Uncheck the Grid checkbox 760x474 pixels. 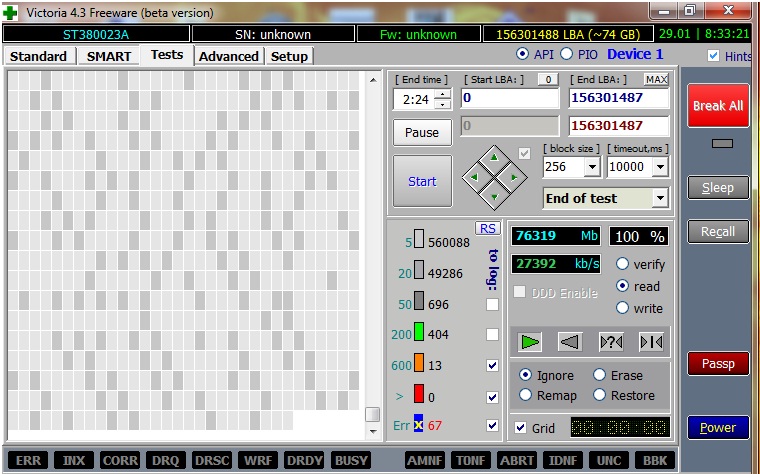(519, 428)
